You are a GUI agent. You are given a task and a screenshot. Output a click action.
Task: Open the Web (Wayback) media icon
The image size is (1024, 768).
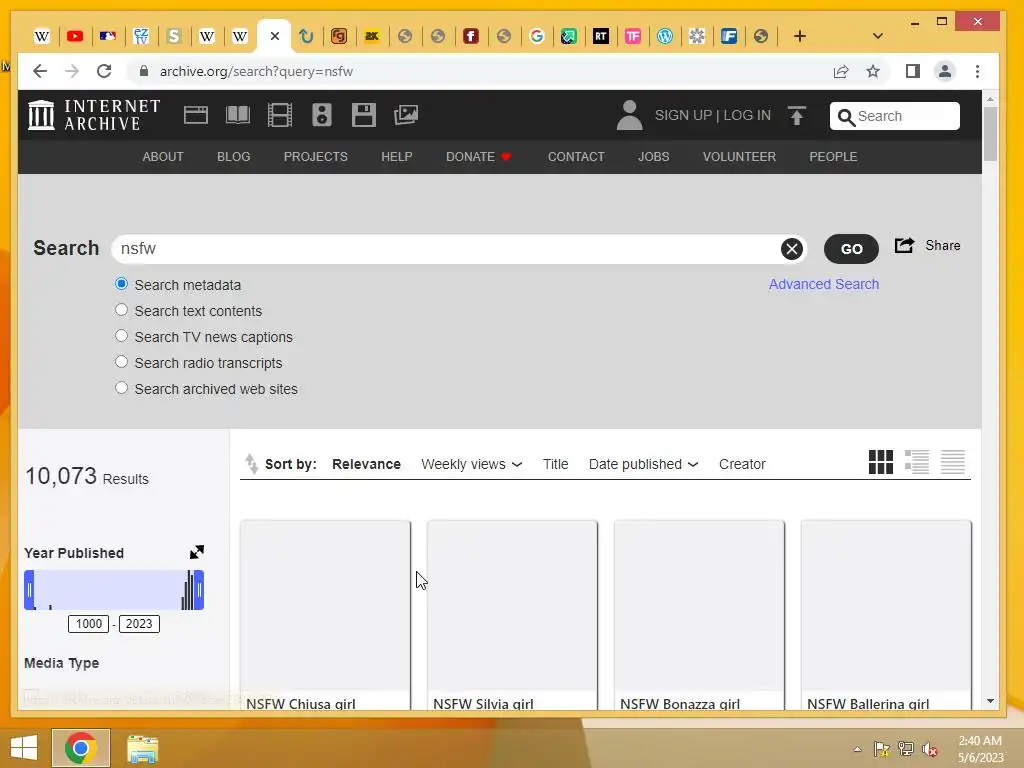pos(195,116)
